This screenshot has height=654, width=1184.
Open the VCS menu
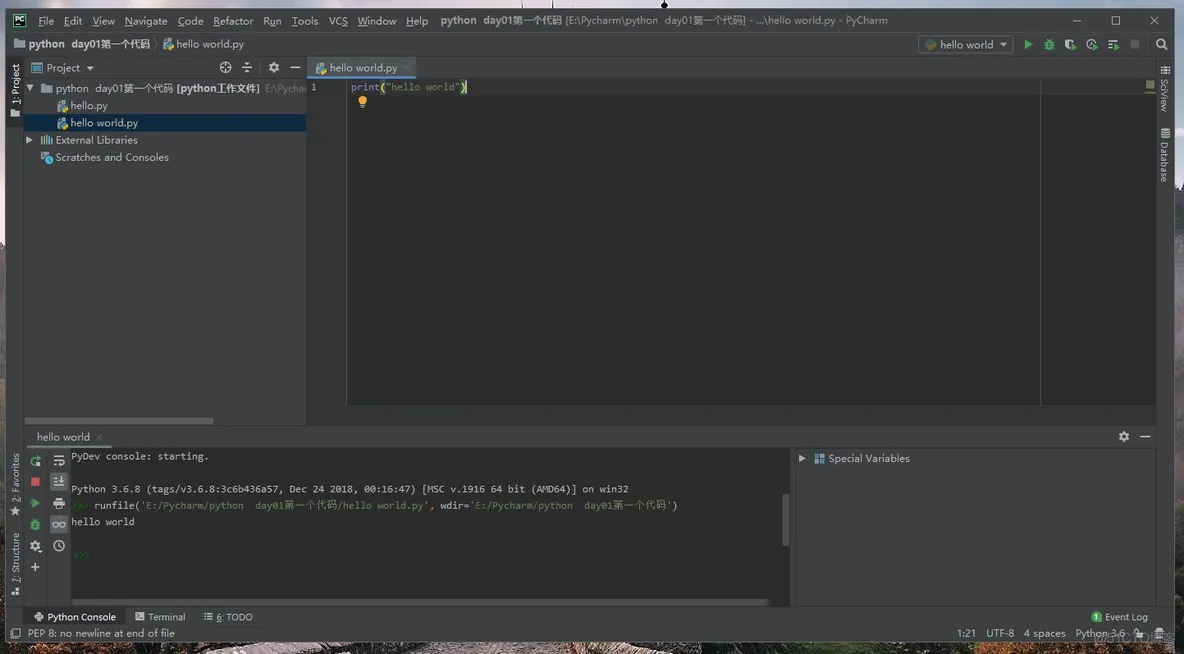click(x=338, y=21)
